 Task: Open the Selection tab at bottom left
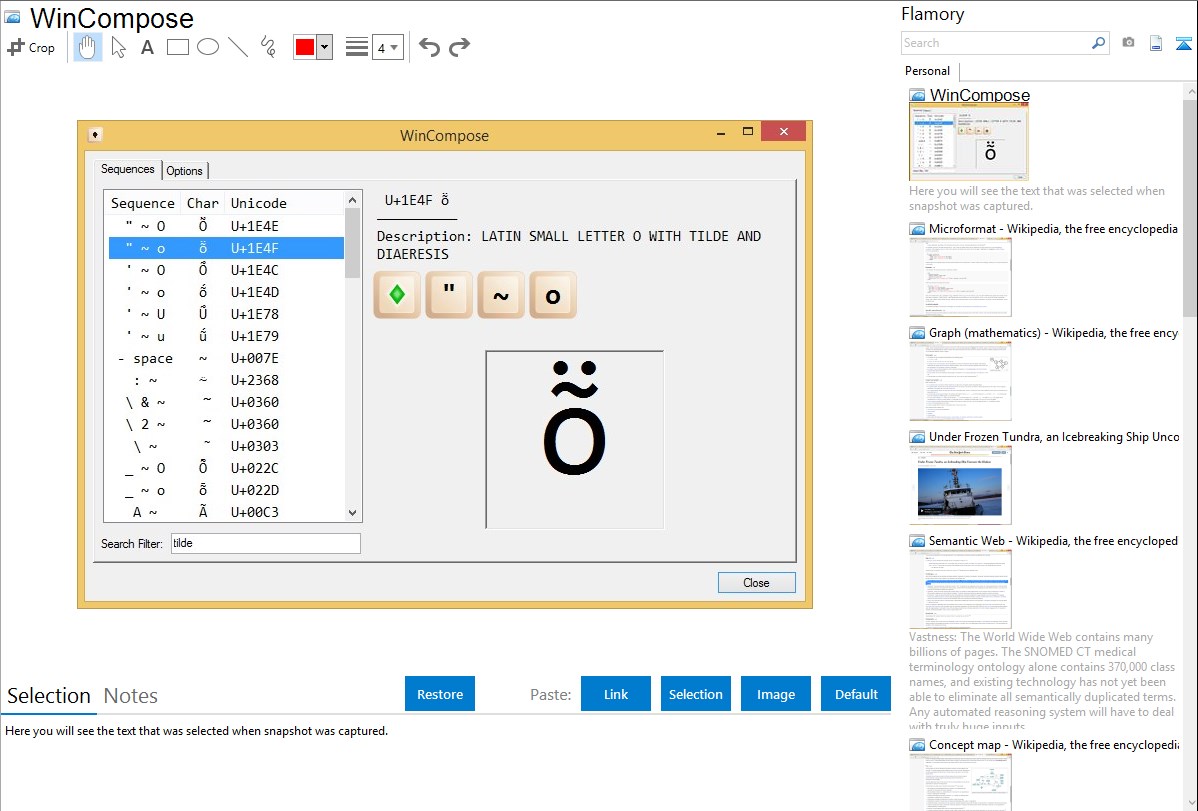tap(49, 696)
